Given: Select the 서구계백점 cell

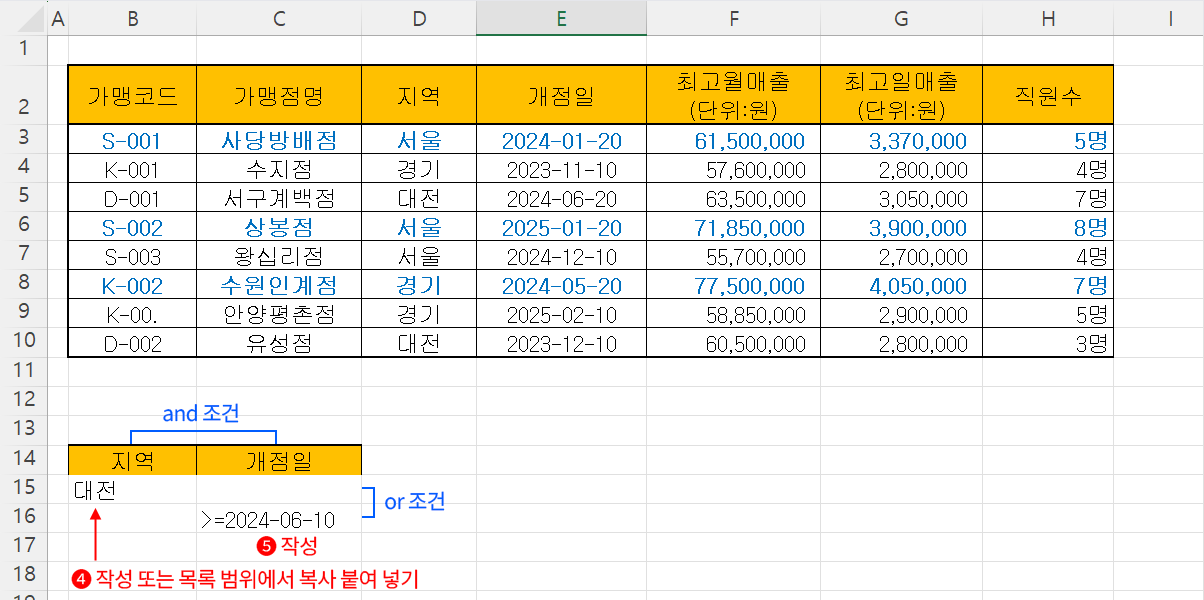Looking at the screenshot, I should coord(279,197).
